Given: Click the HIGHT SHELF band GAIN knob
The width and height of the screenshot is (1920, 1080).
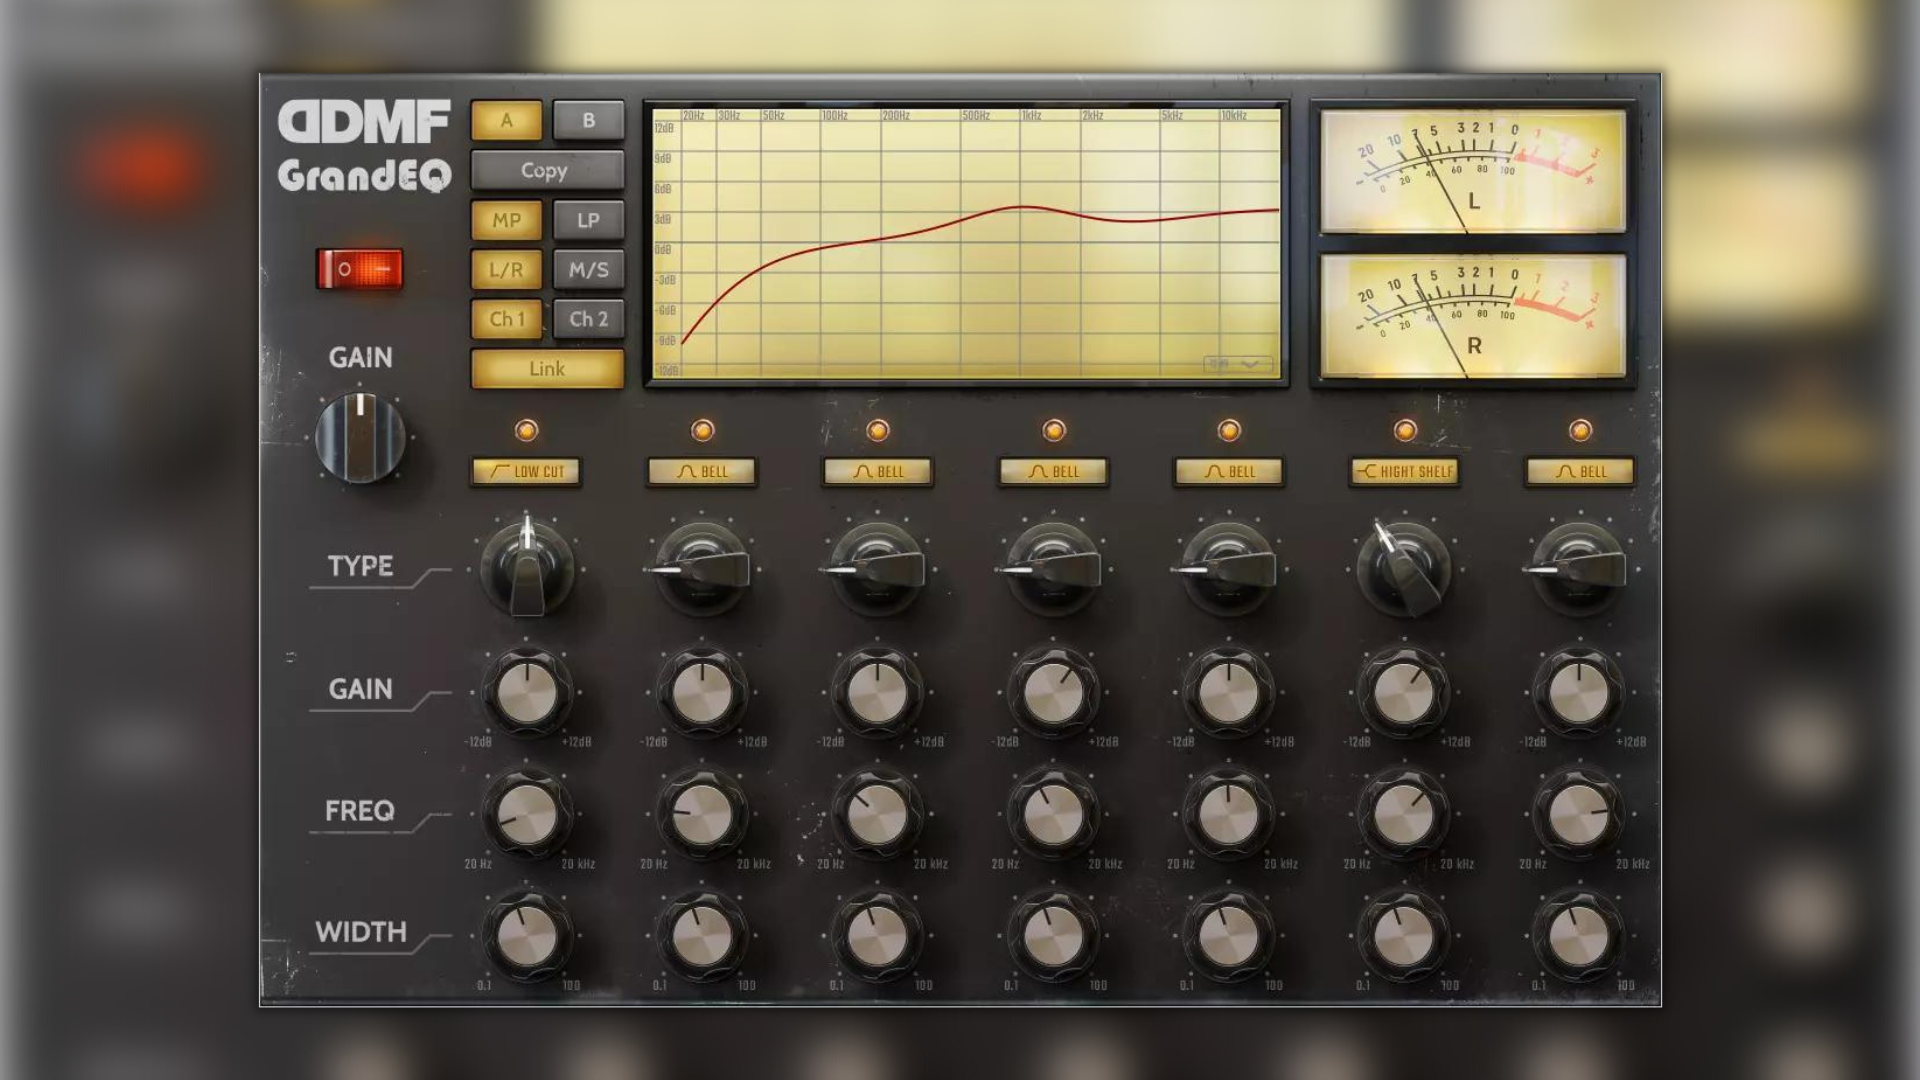Looking at the screenshot, I should click(x=1404, y=692).
